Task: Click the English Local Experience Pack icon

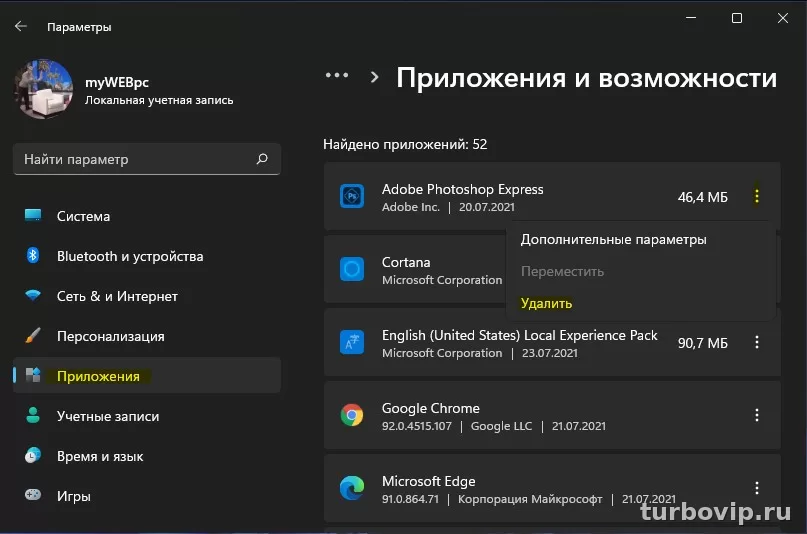Action: [352, 342]
